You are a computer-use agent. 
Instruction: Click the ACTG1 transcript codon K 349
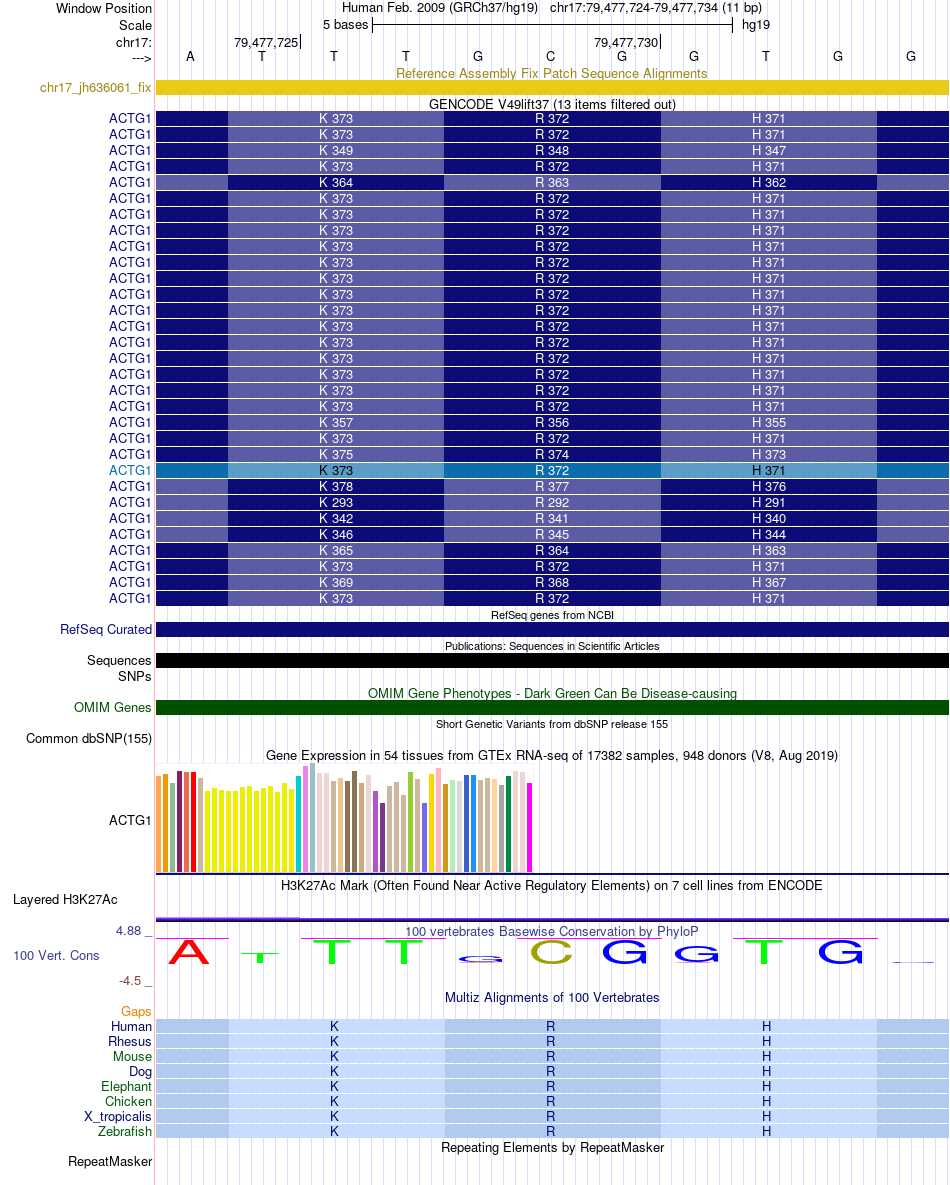[x=336, y=150]
